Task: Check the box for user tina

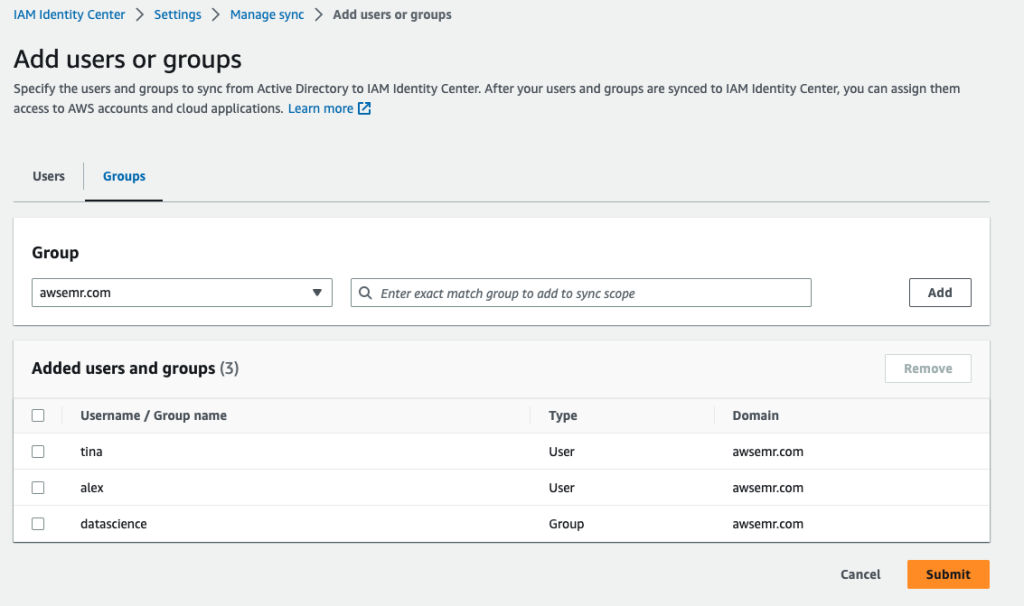Action: tap(38, 452)
